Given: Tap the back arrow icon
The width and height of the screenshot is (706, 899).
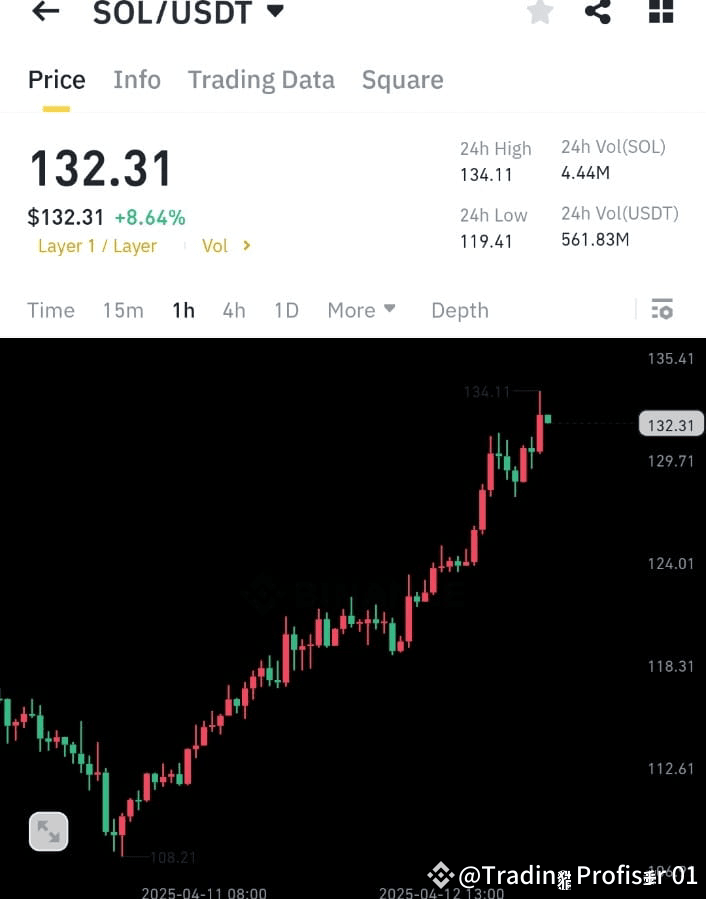Looking at the screenshot, I should (x=44, y=13).
